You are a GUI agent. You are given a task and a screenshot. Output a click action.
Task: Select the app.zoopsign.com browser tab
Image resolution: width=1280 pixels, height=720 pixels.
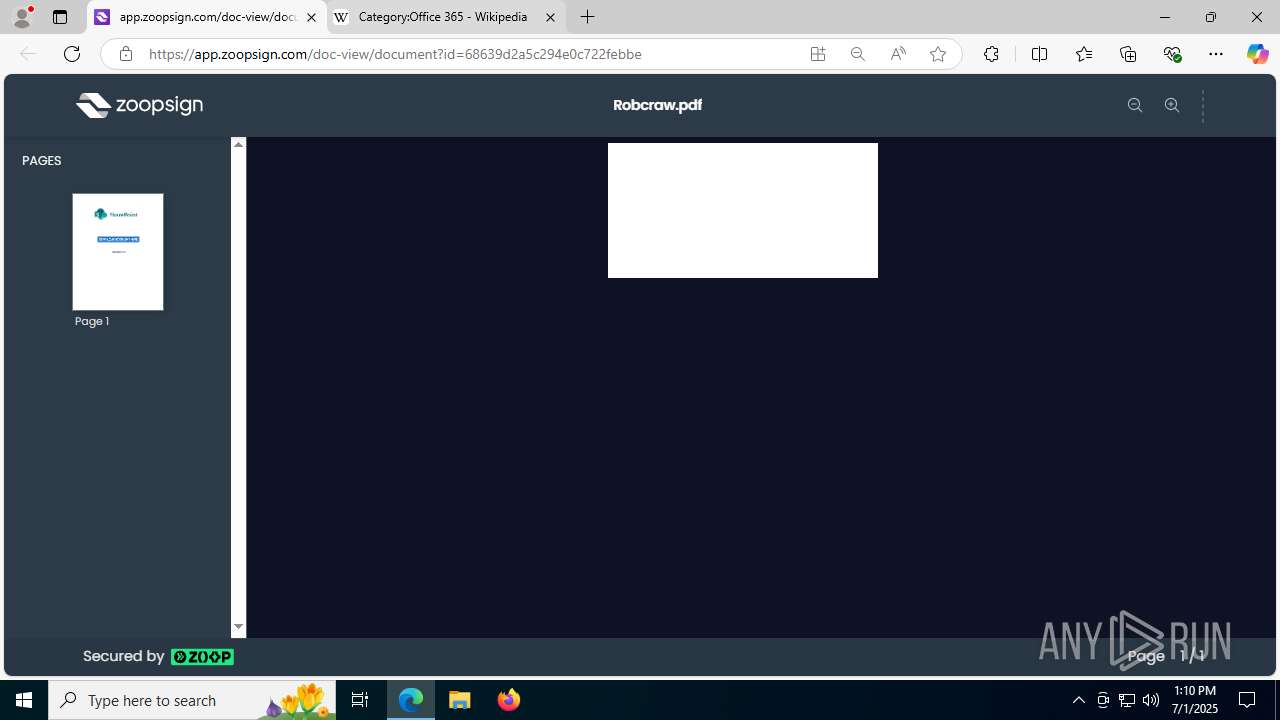[x=206, y=17]
